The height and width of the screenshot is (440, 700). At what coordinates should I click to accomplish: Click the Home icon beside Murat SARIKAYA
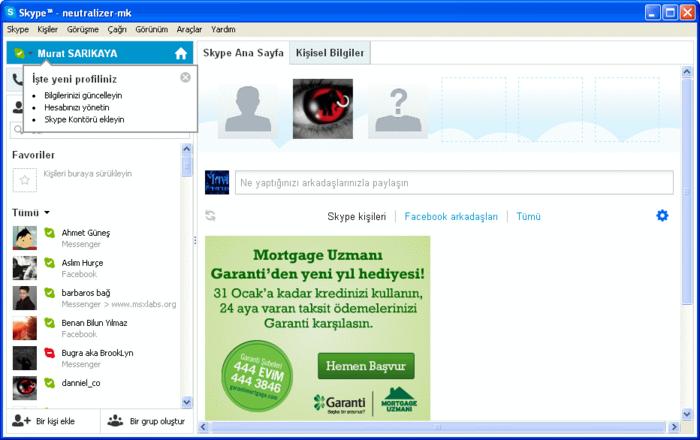pos(181,53)
